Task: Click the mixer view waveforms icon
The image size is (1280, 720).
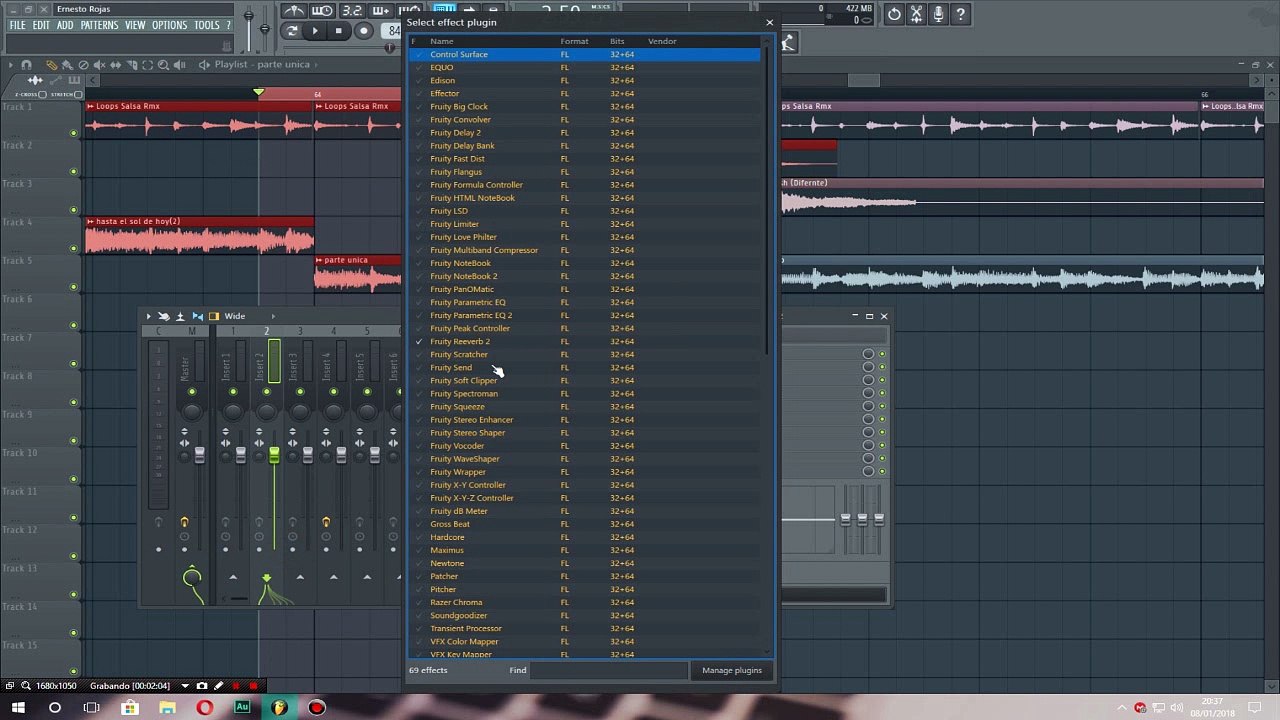Action: coord(198,316)
